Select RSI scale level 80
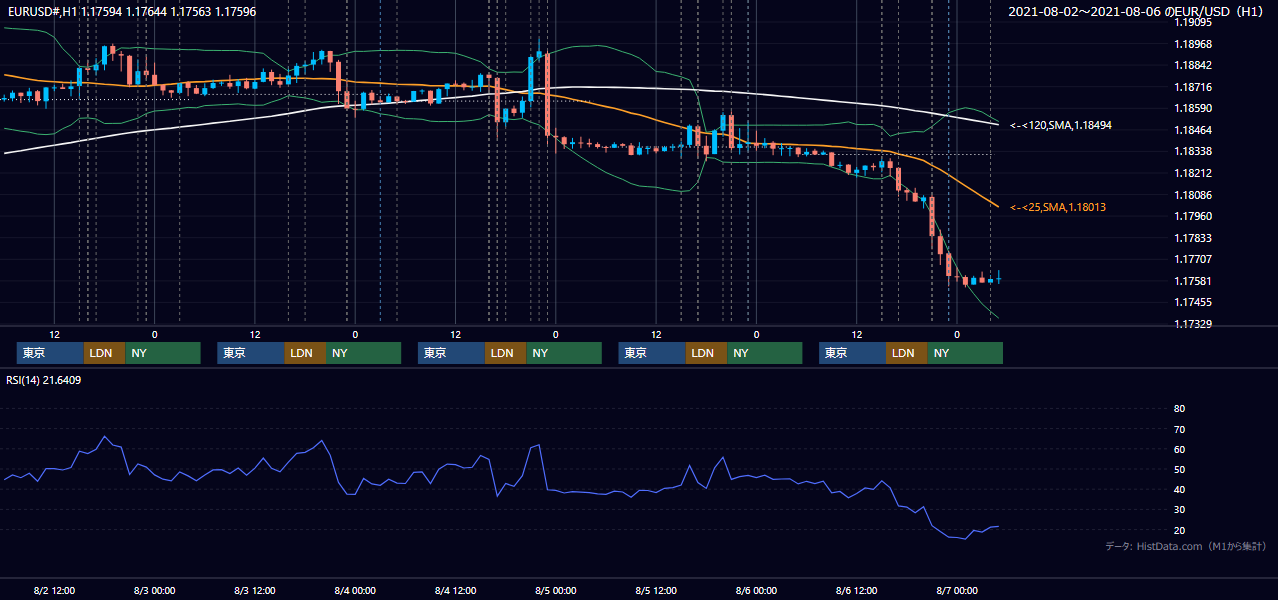Screen dimensions: 1278x600 [x=1179, y=409]
